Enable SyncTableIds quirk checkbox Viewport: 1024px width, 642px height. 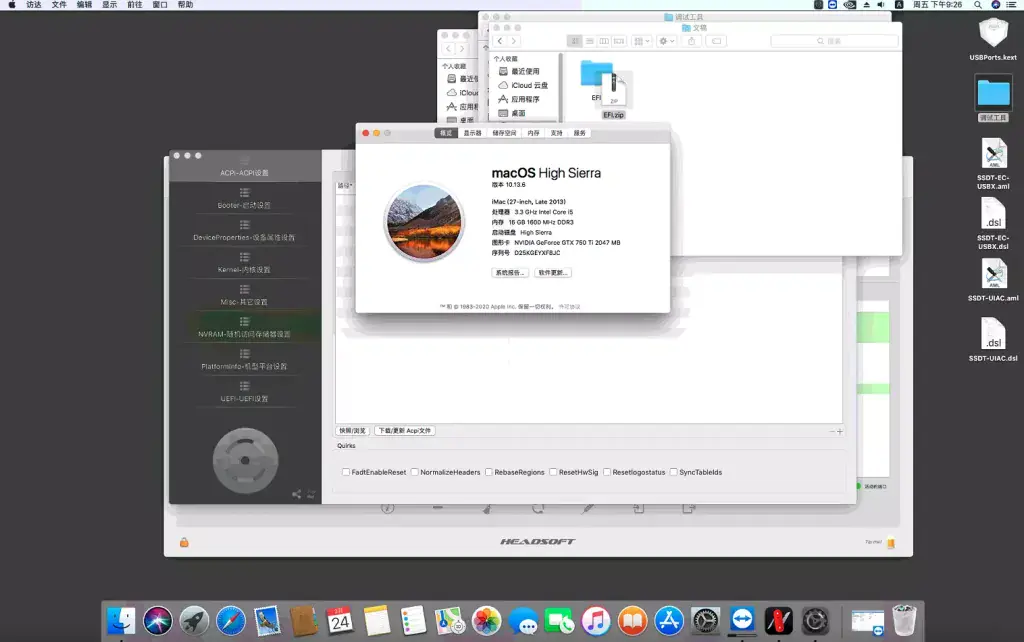tap(673, 472)
